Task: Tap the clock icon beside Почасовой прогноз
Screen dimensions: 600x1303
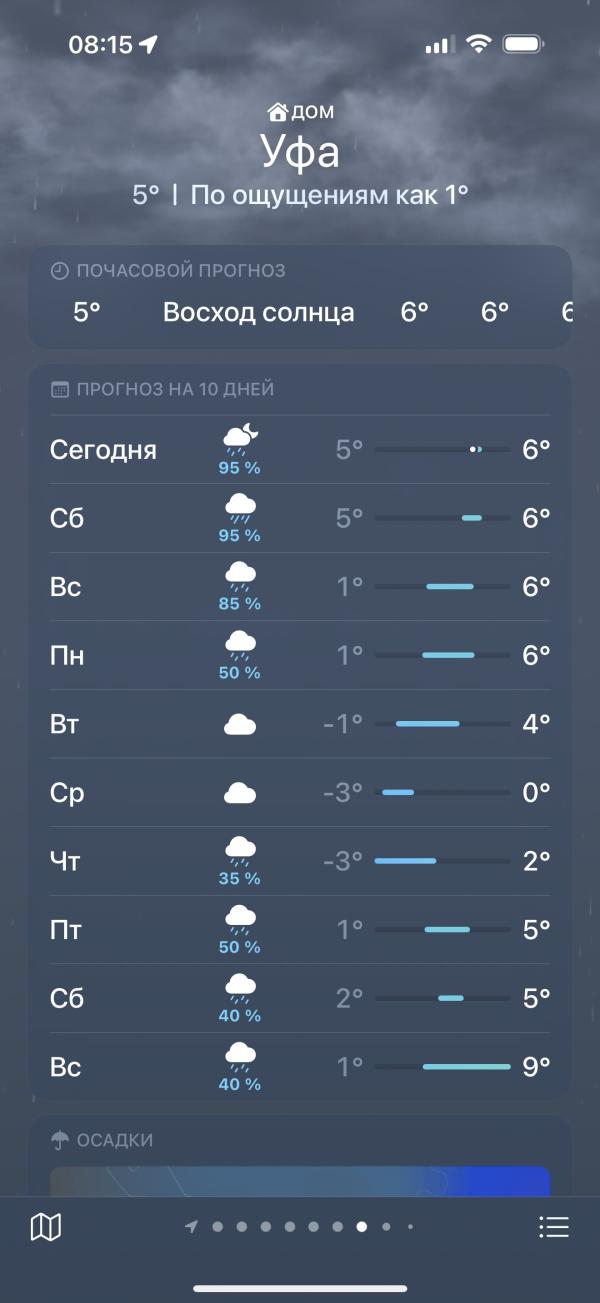Action: (60, 271)
